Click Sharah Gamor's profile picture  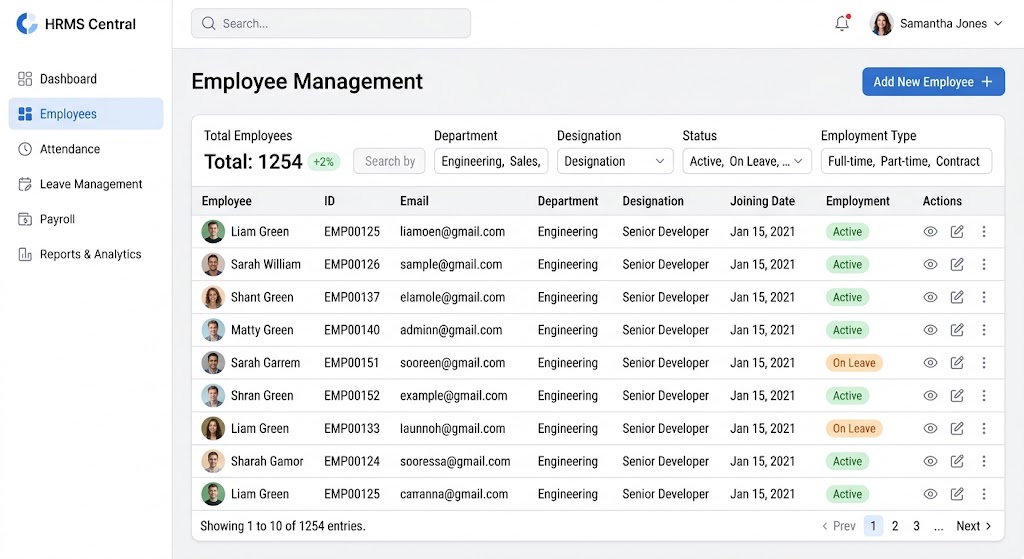pos(213,461)
